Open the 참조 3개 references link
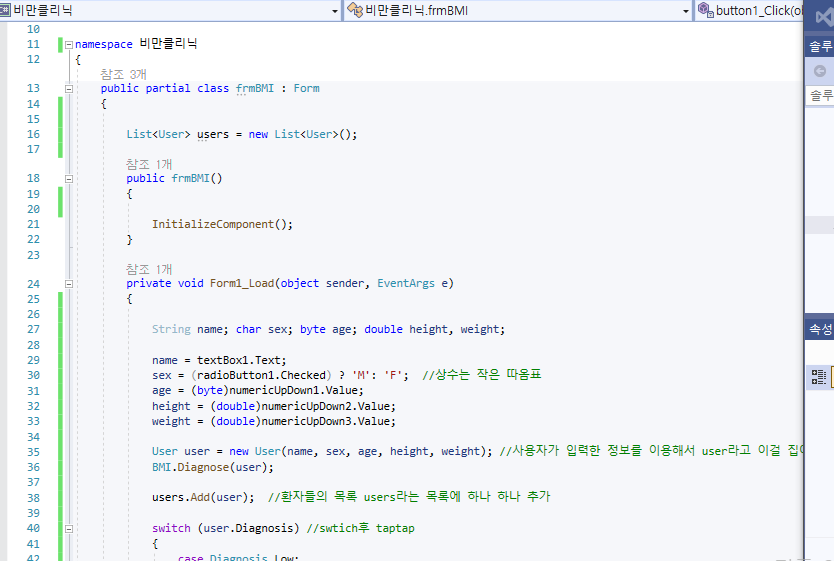Screen dimensions: 834x561 tap(123, 74)
